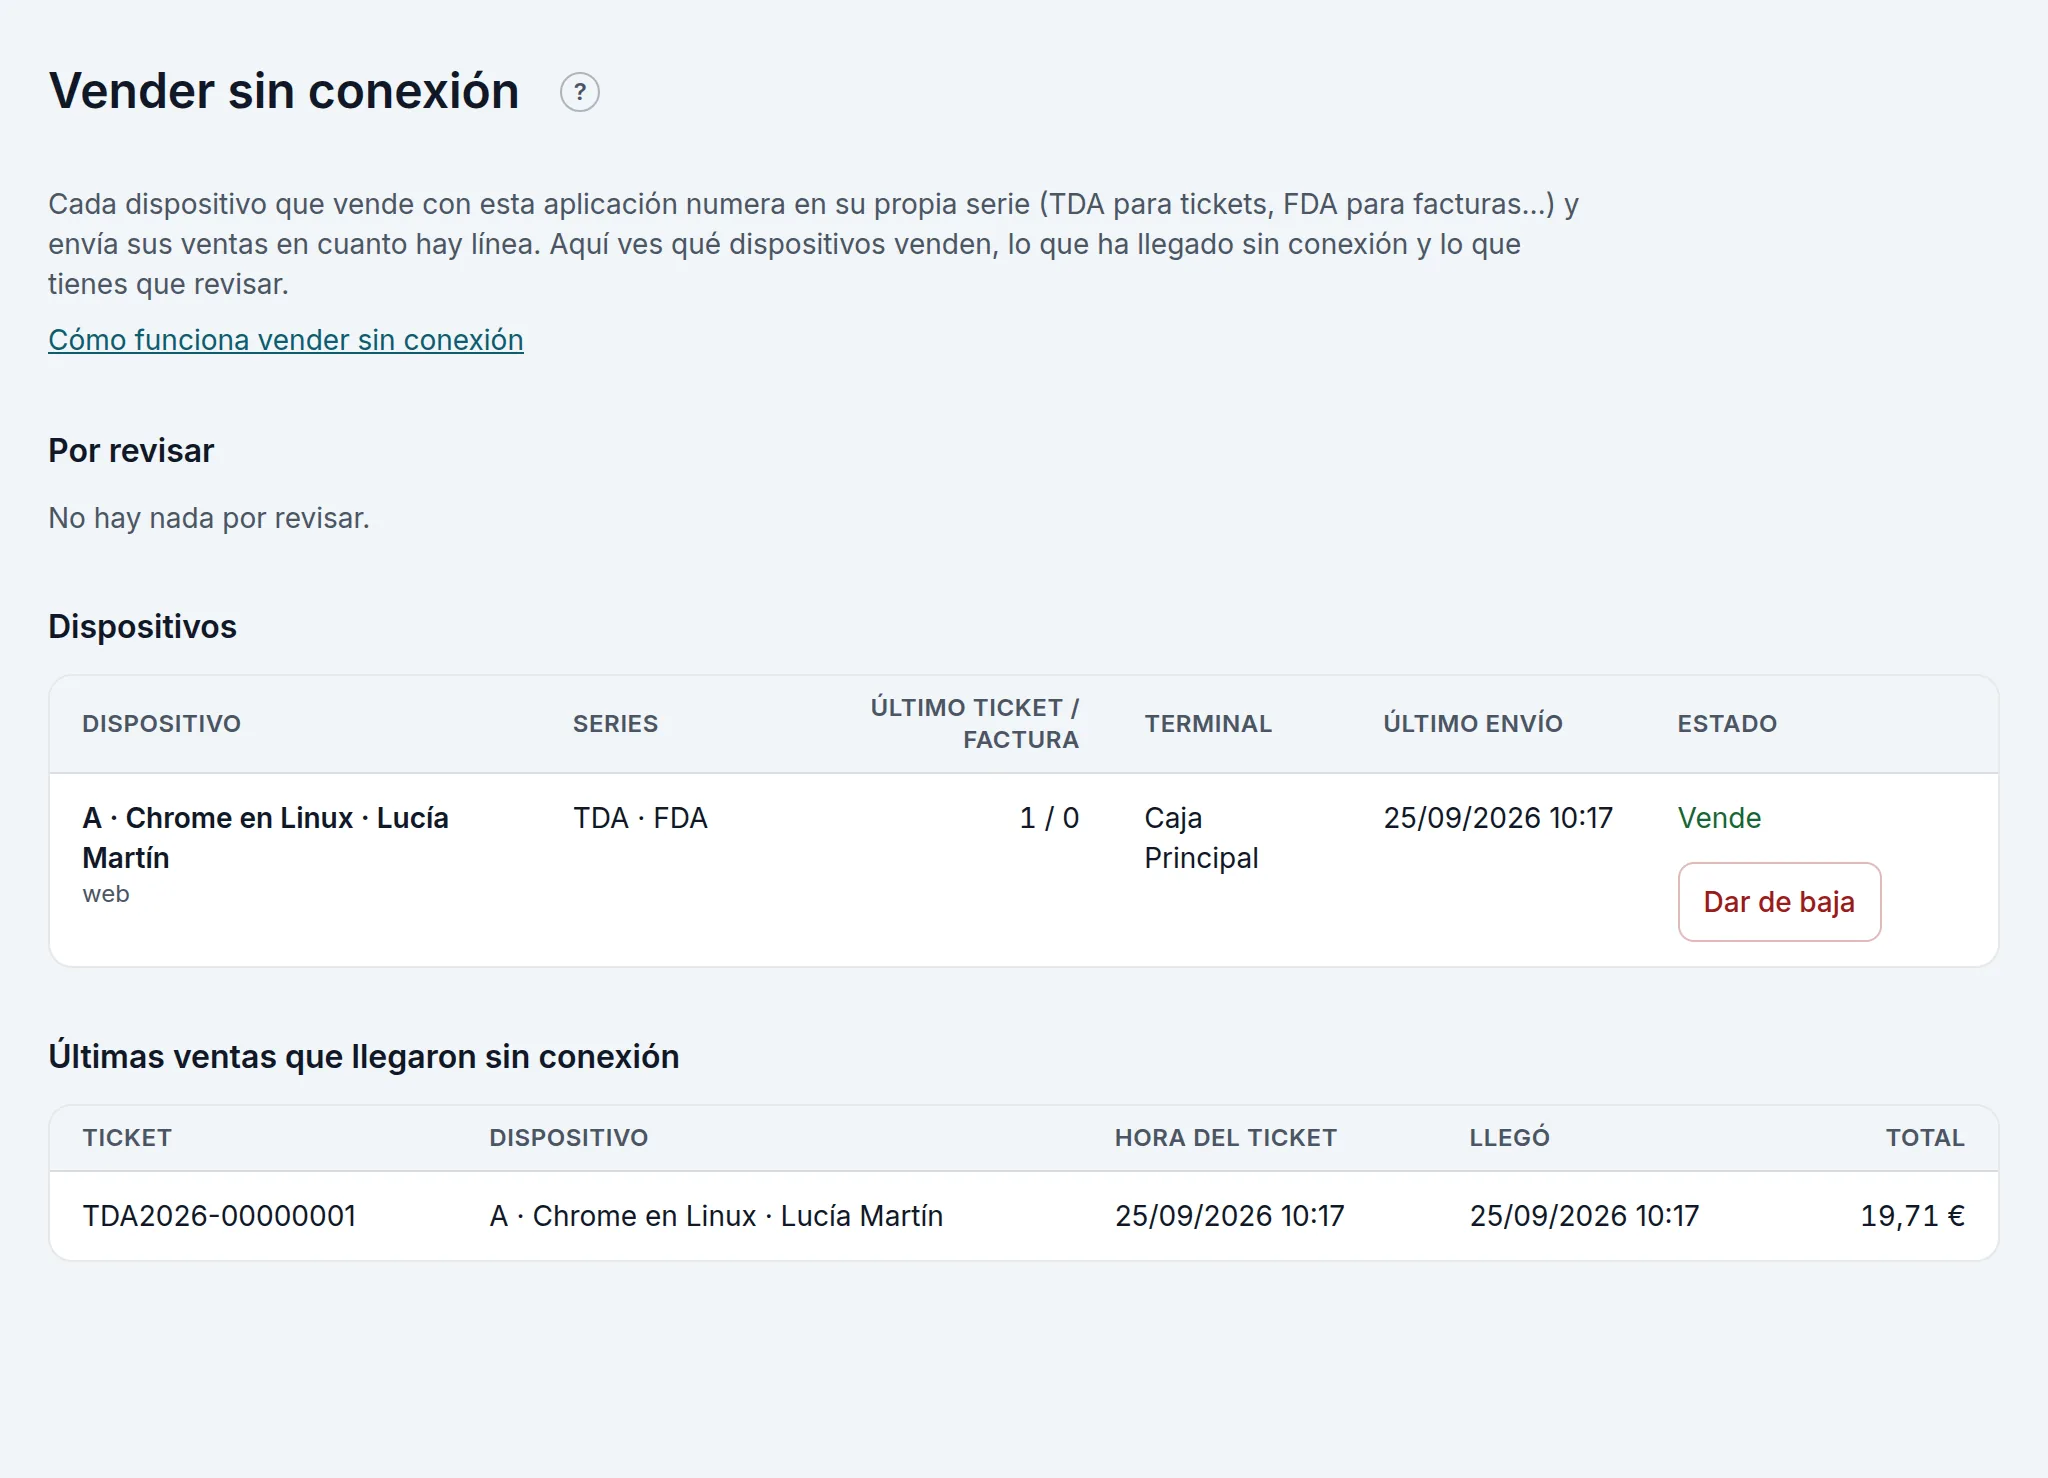Viewport: 2048px width, 1478px height.
Task: Click the 'web' label under the device
Action: click(x=106, y=894)
